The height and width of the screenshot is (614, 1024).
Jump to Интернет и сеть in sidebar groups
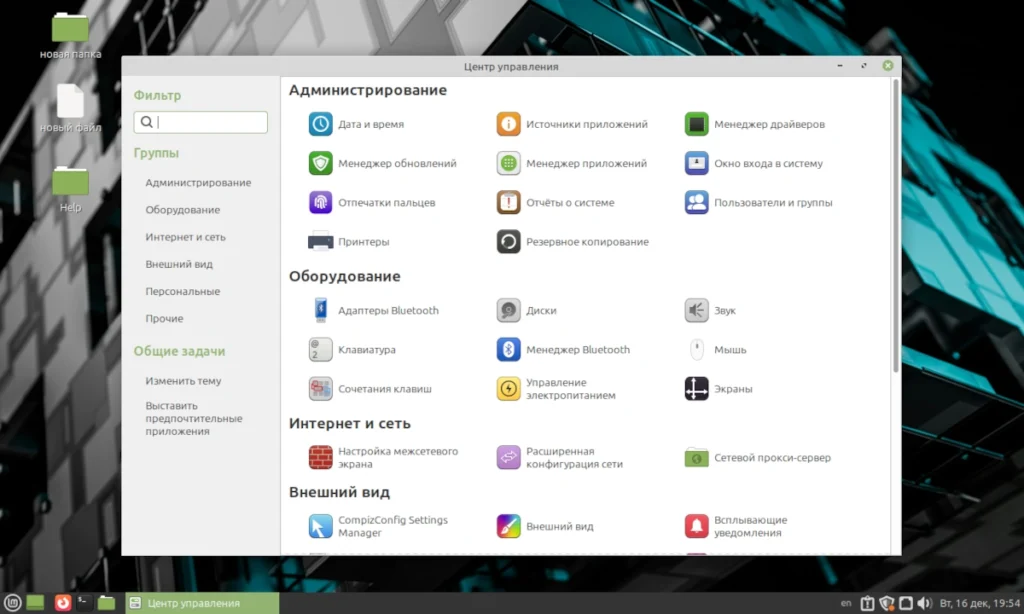click(185, 237)
